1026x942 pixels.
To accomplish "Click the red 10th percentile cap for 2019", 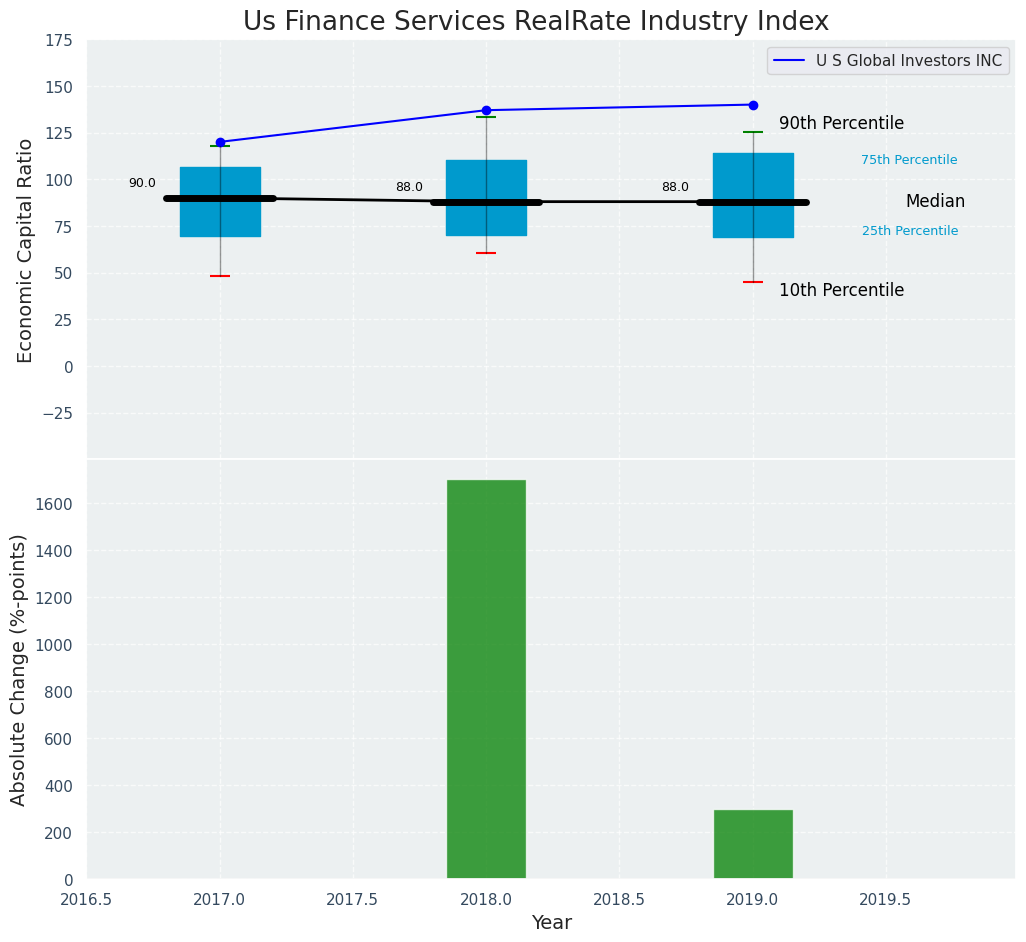I will 753,282.
